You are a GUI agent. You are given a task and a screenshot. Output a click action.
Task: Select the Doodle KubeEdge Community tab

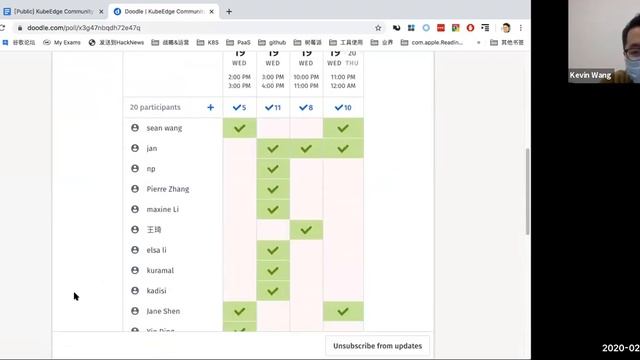(163, 11)
